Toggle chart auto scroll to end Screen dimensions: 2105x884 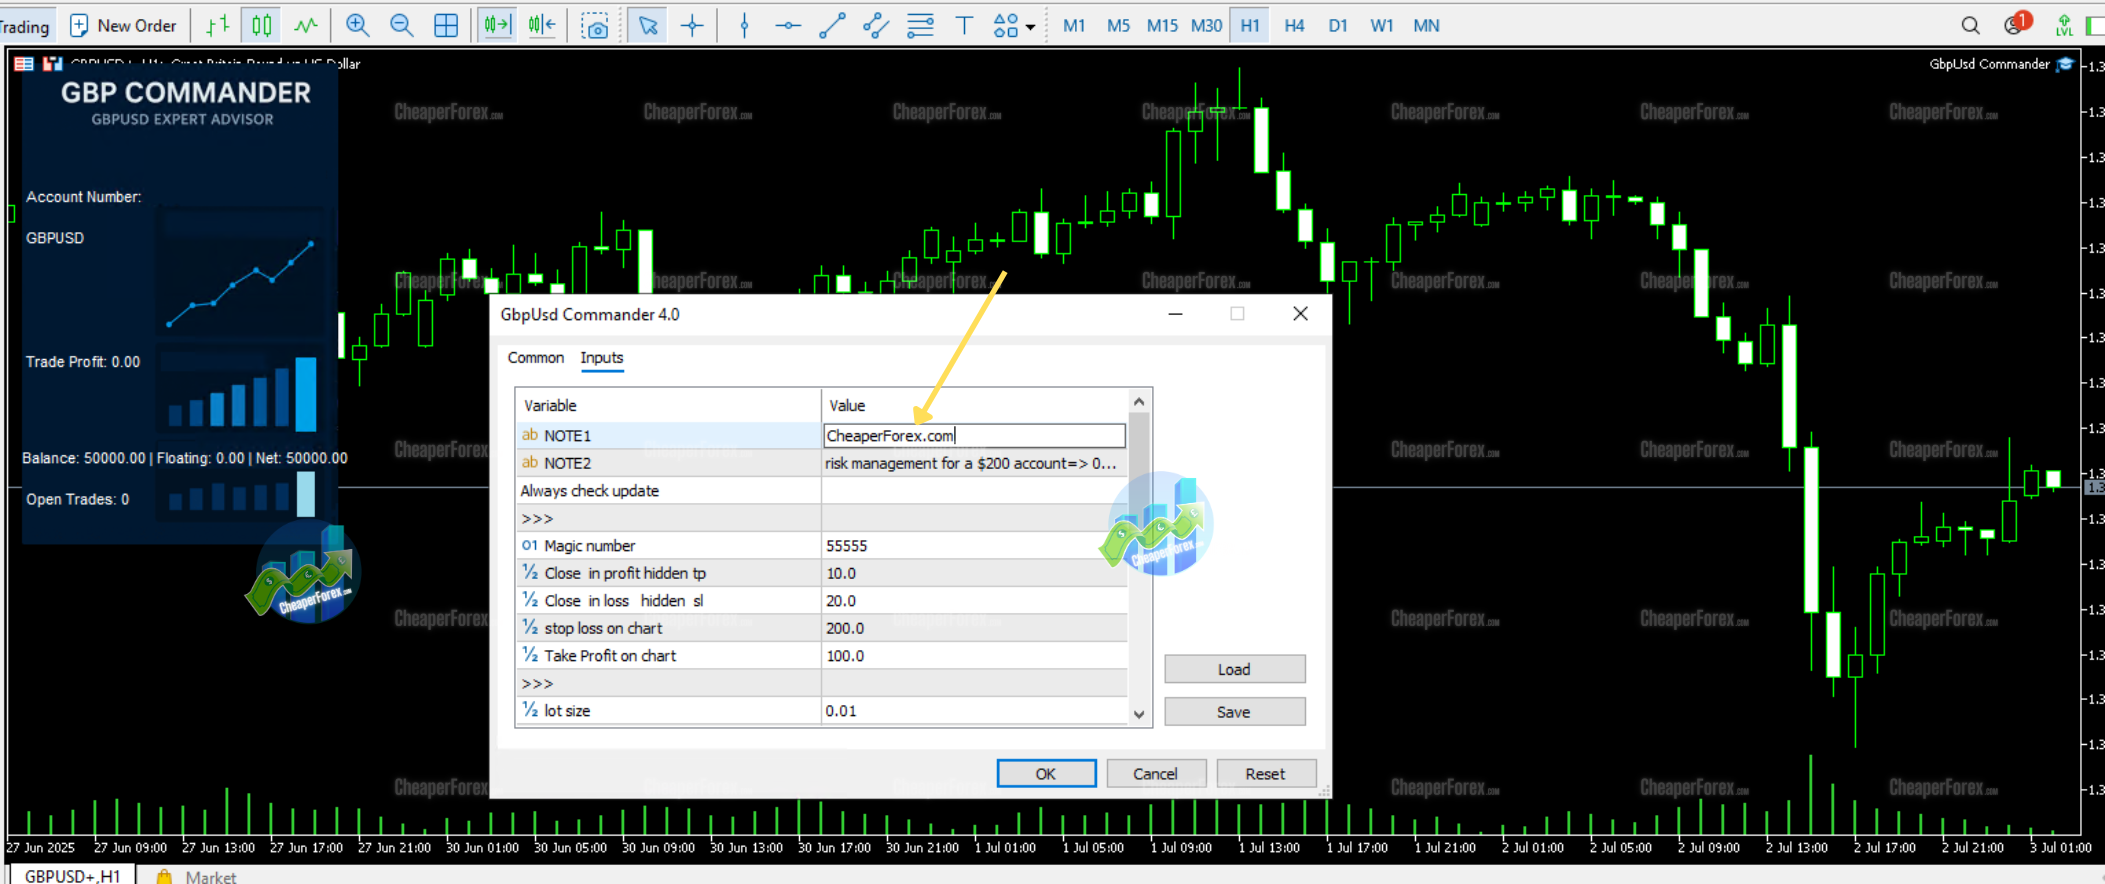pos(497,25)
